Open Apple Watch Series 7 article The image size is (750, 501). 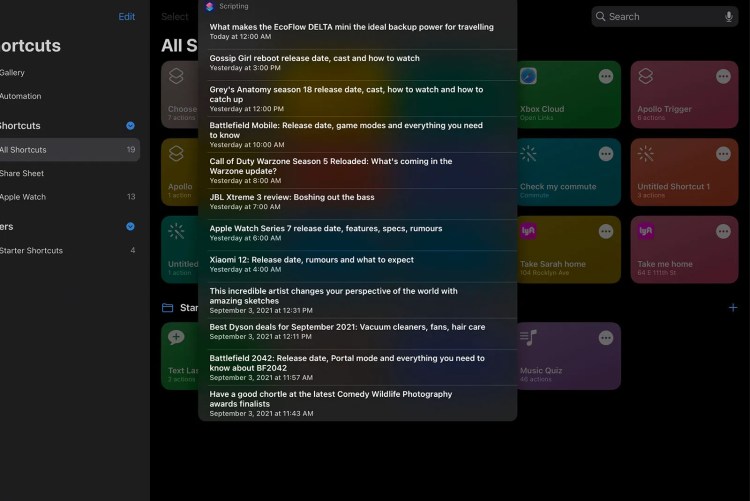click(x=357, y=233)
